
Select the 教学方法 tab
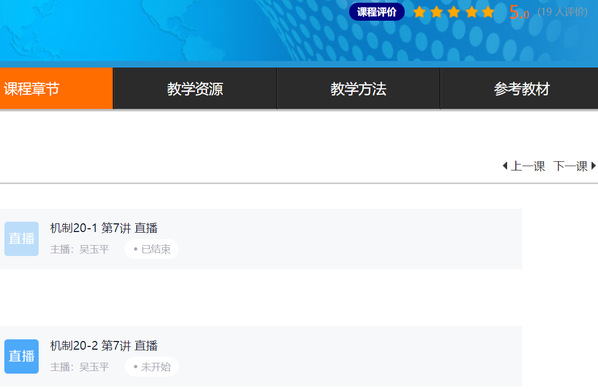pos(358,88)
